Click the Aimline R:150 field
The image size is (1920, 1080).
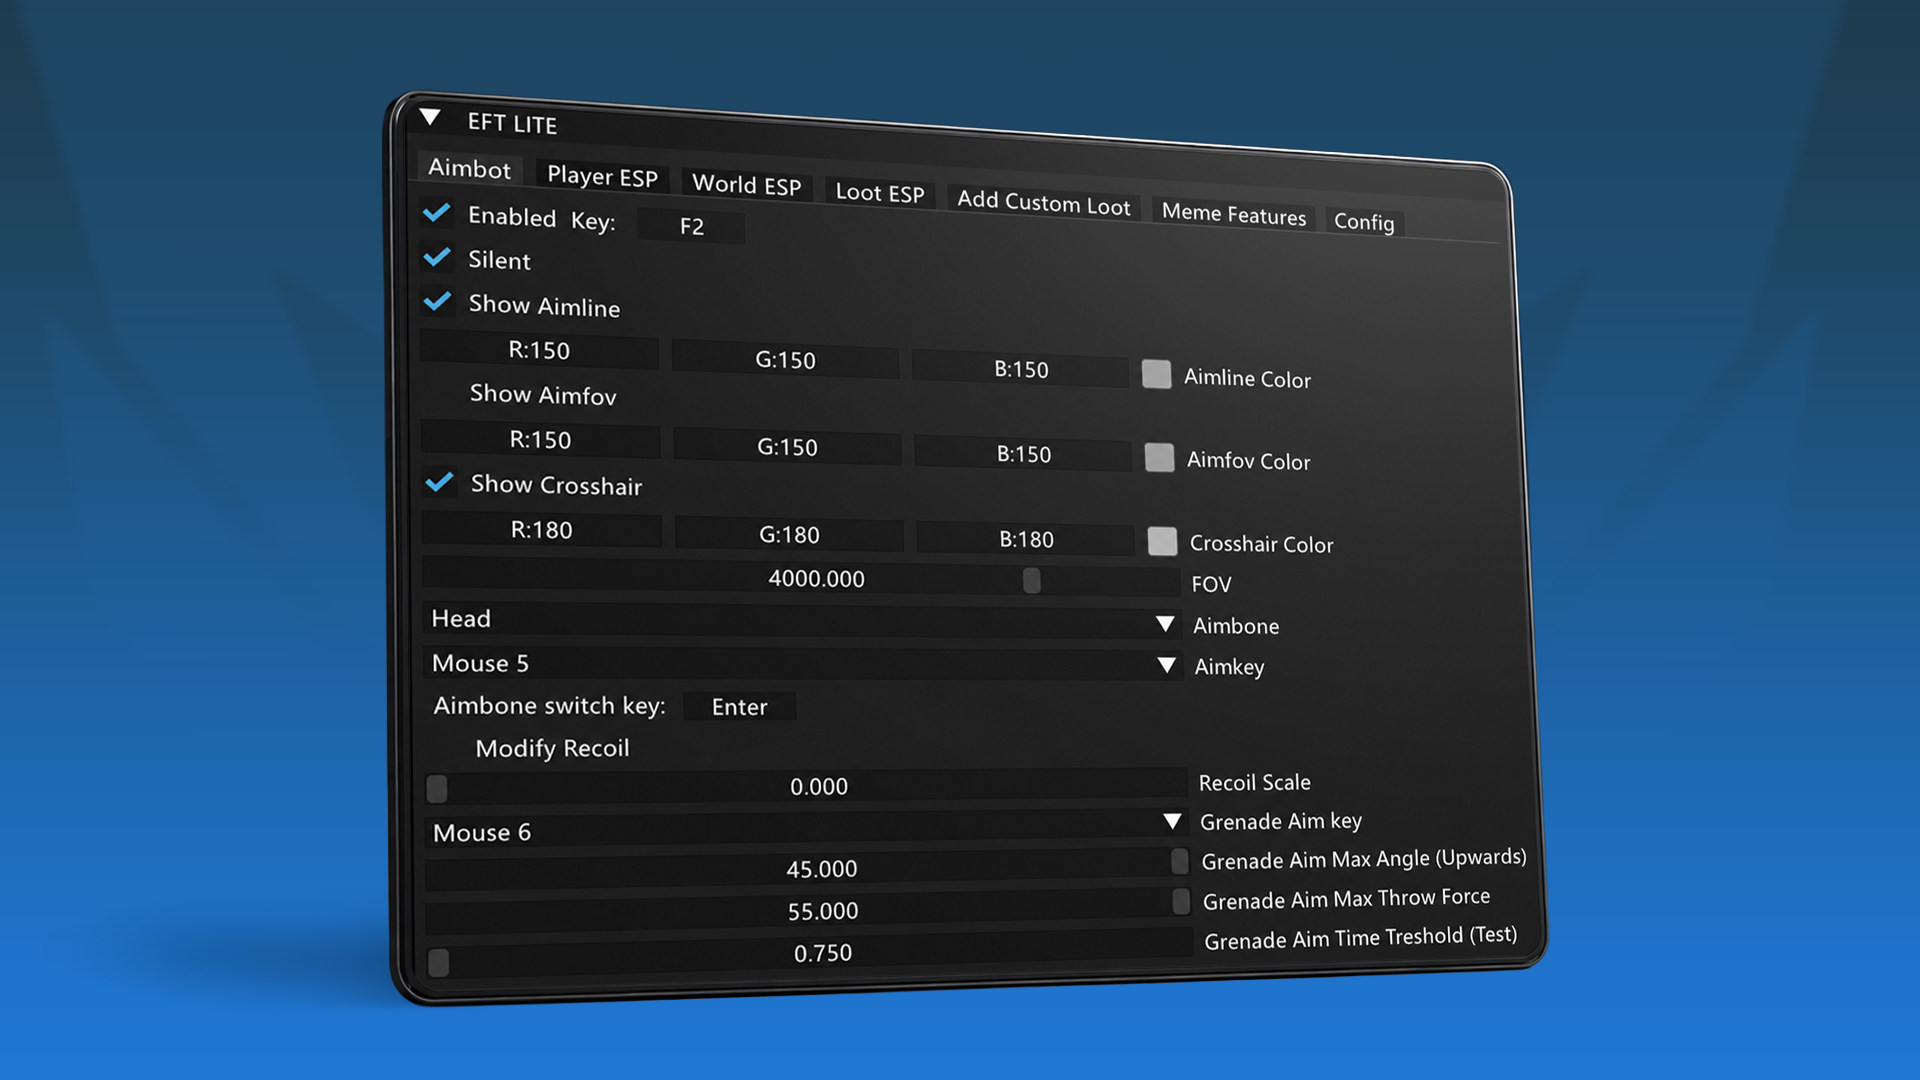[x=539, y=350]
